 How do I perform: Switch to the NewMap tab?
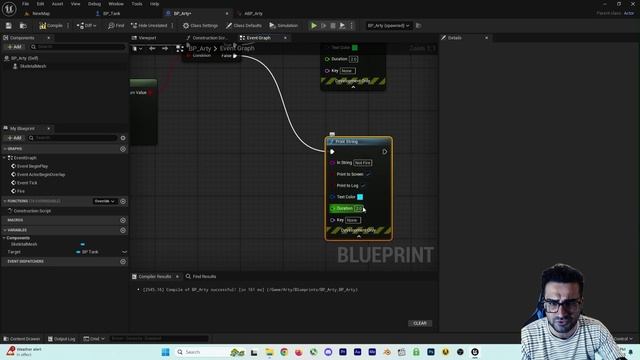pyautogui.click(x=41, y=13)
